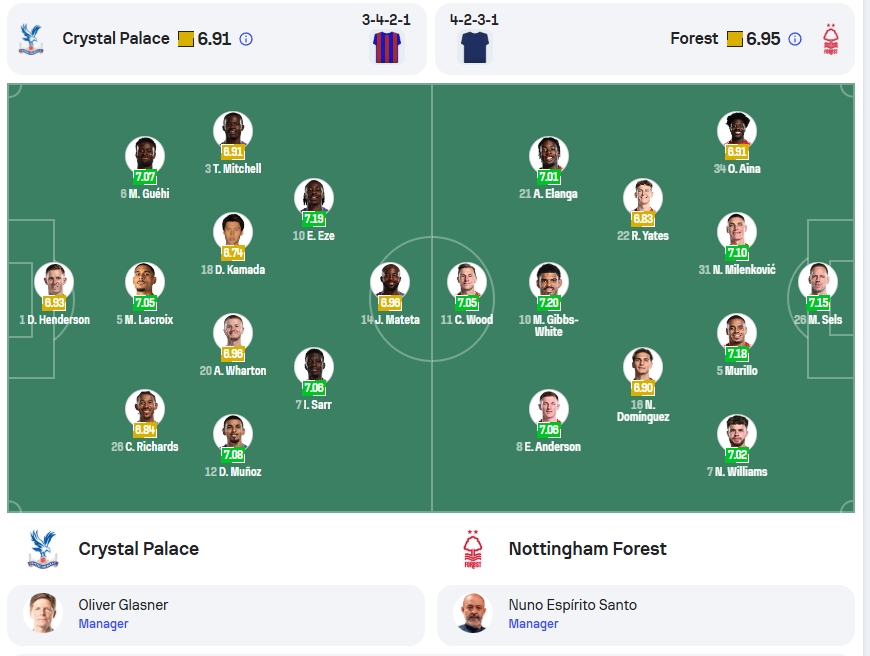Click the Nottingham Forest crest below the pitch

(473, 548)
